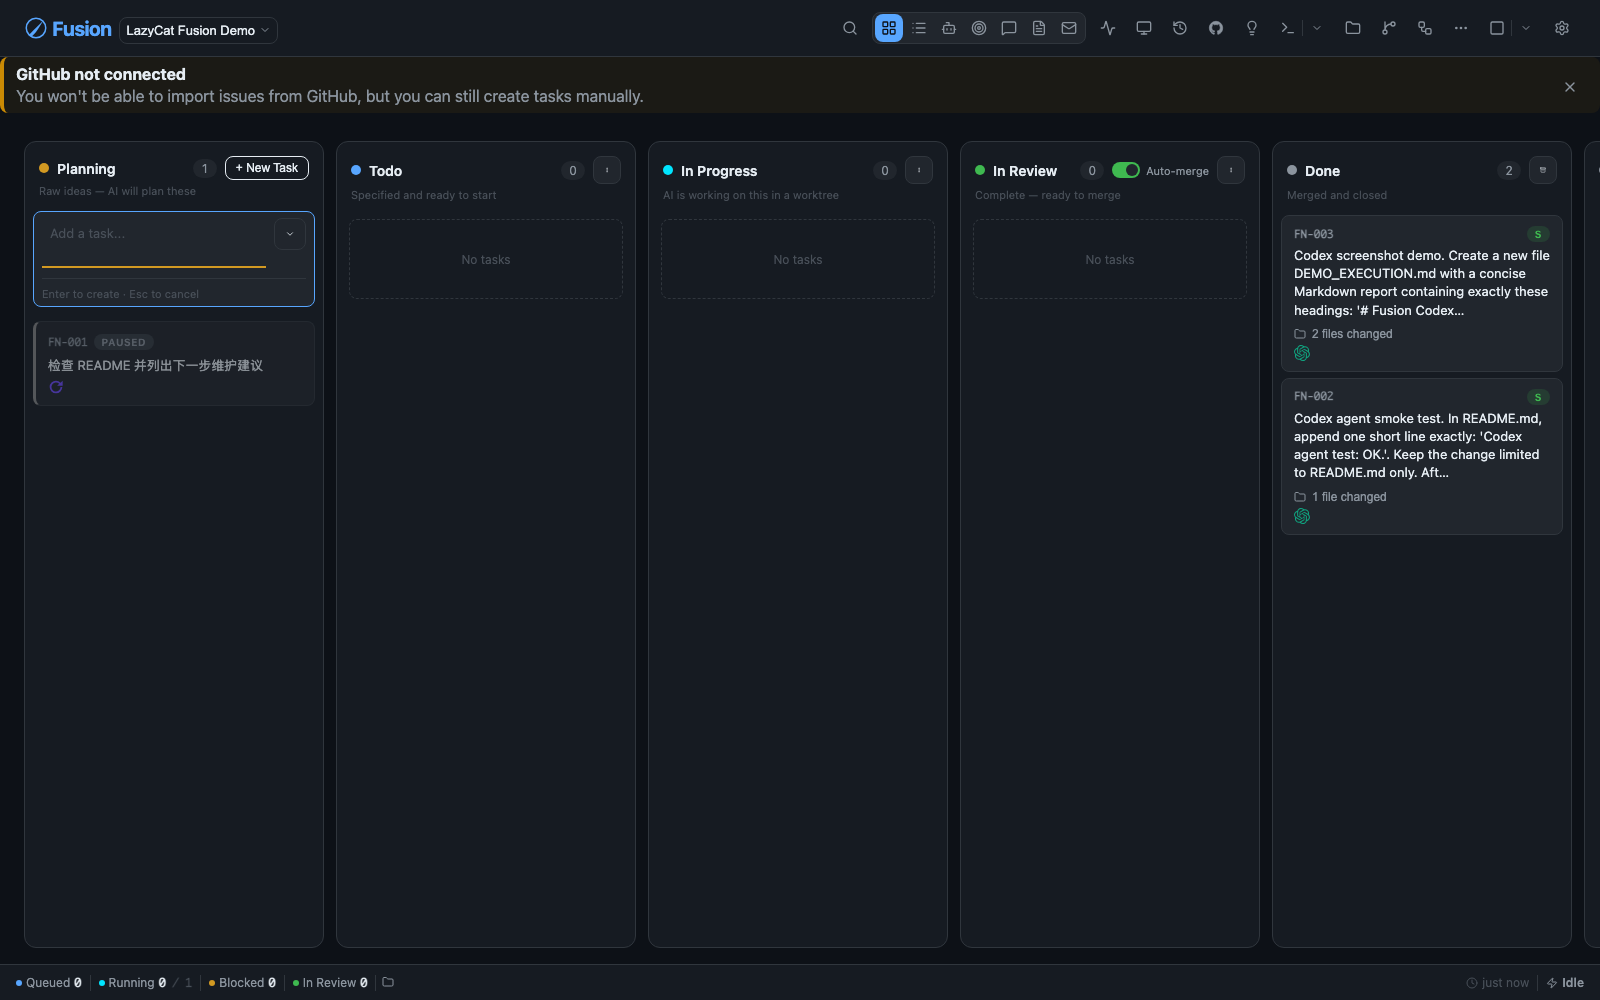Open the In Progress column options menu
1600x1000 pixels.
(x=919, y=170)
